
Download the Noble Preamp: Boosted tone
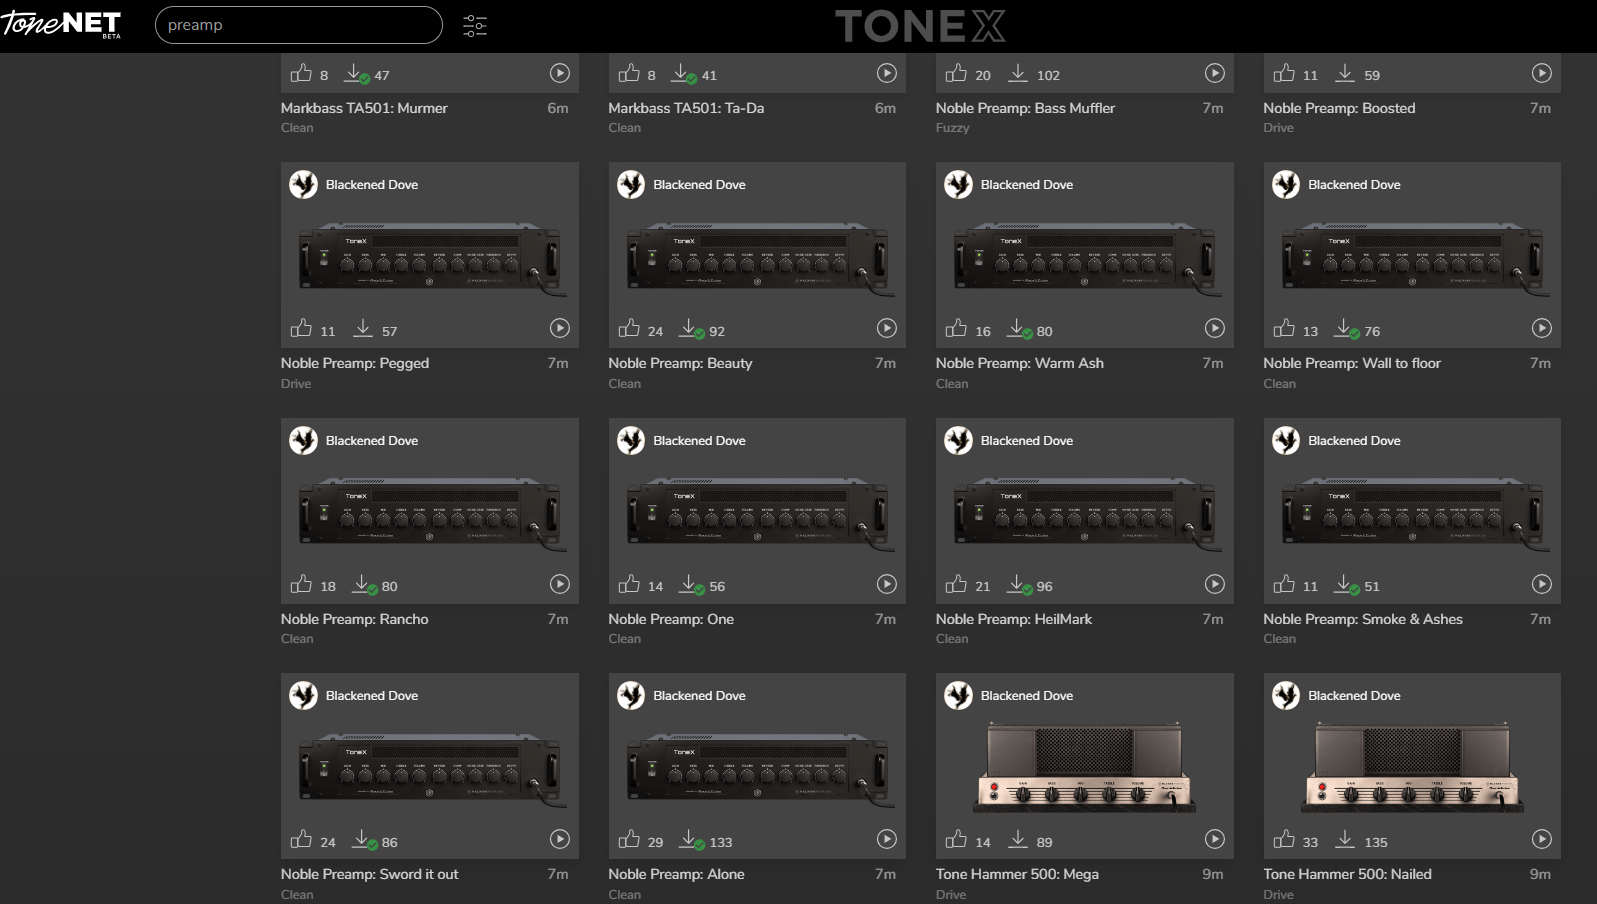[x=1345, y=73]
